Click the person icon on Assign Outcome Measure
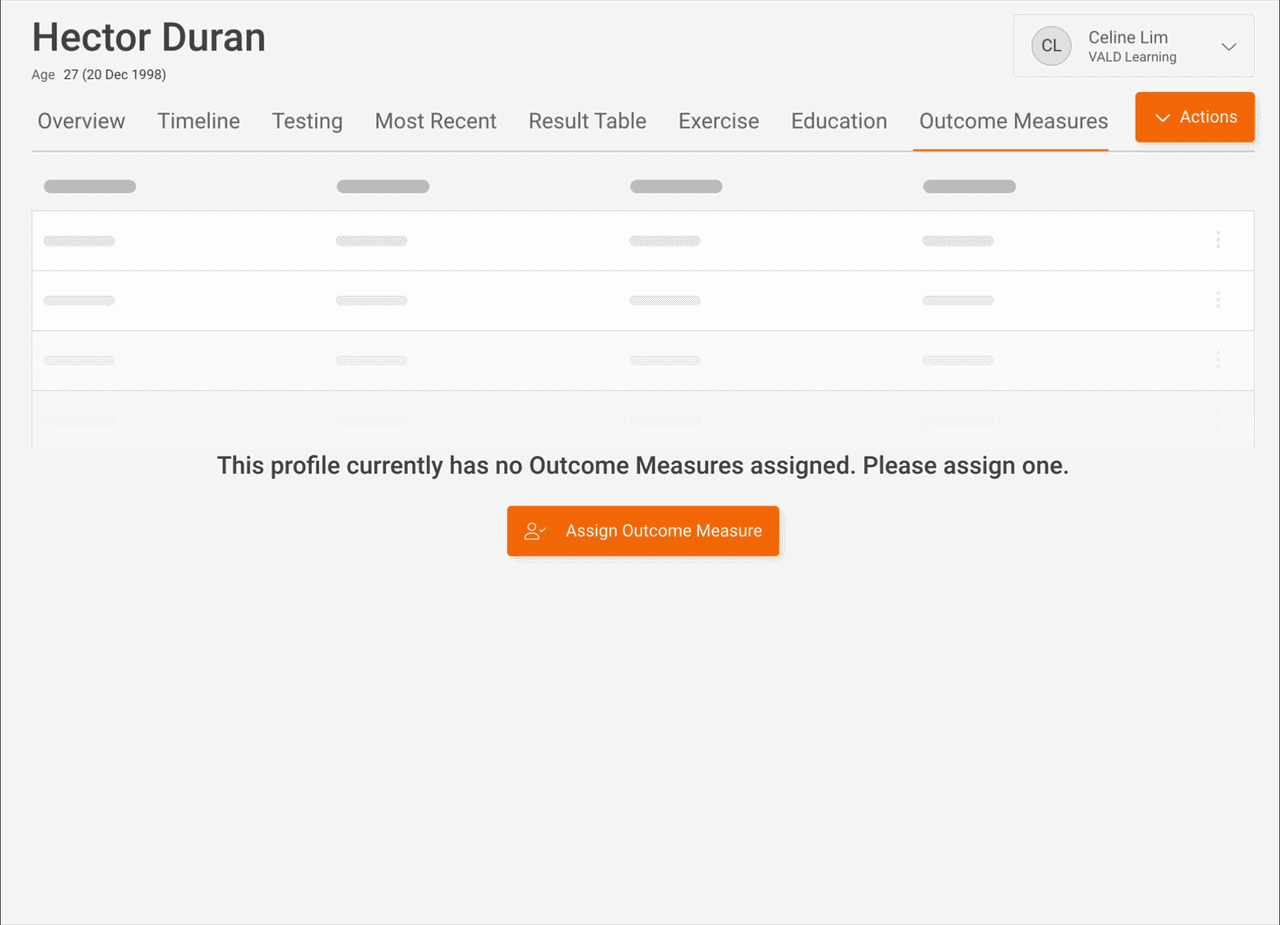This screenshot has width=1280, height=925. click(x=535, y=531)
